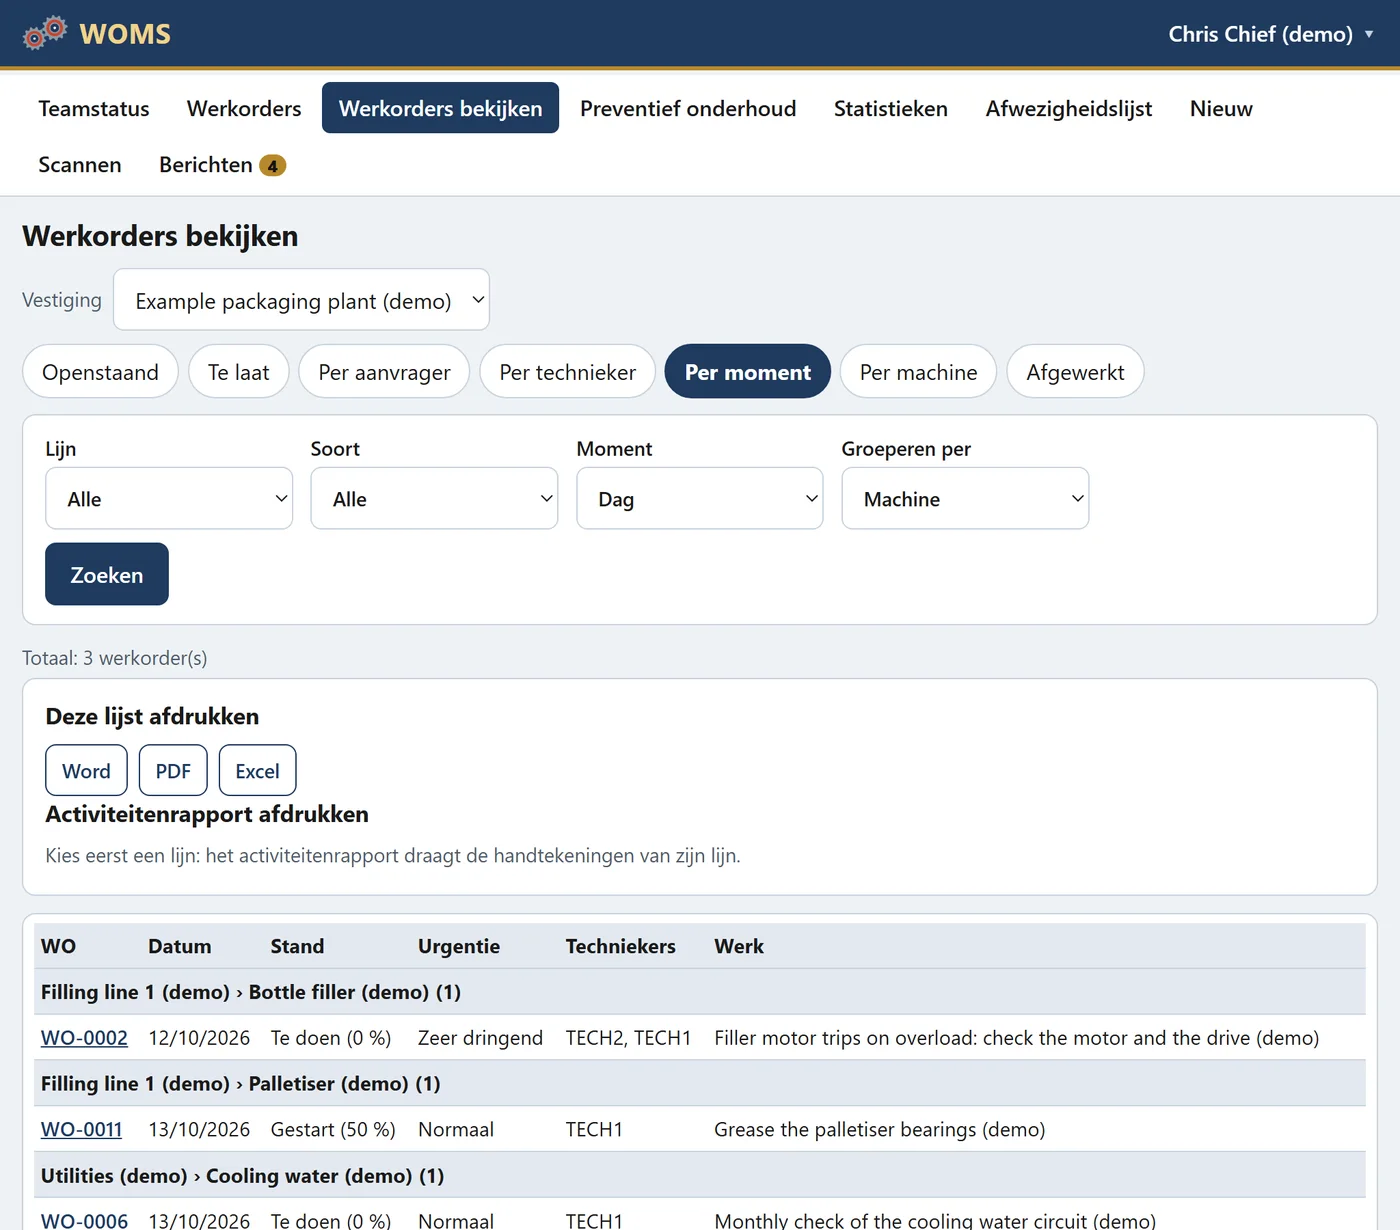This screenshot has height=1230, width=1400.
Task: Click the Nieuw menu item
Action: 1221,108
